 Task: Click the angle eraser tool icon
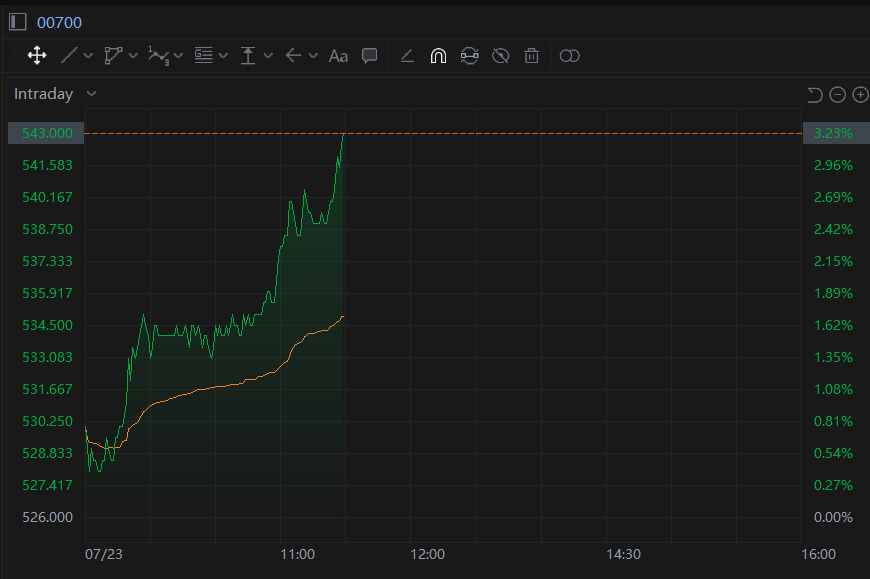coord(407,55)
